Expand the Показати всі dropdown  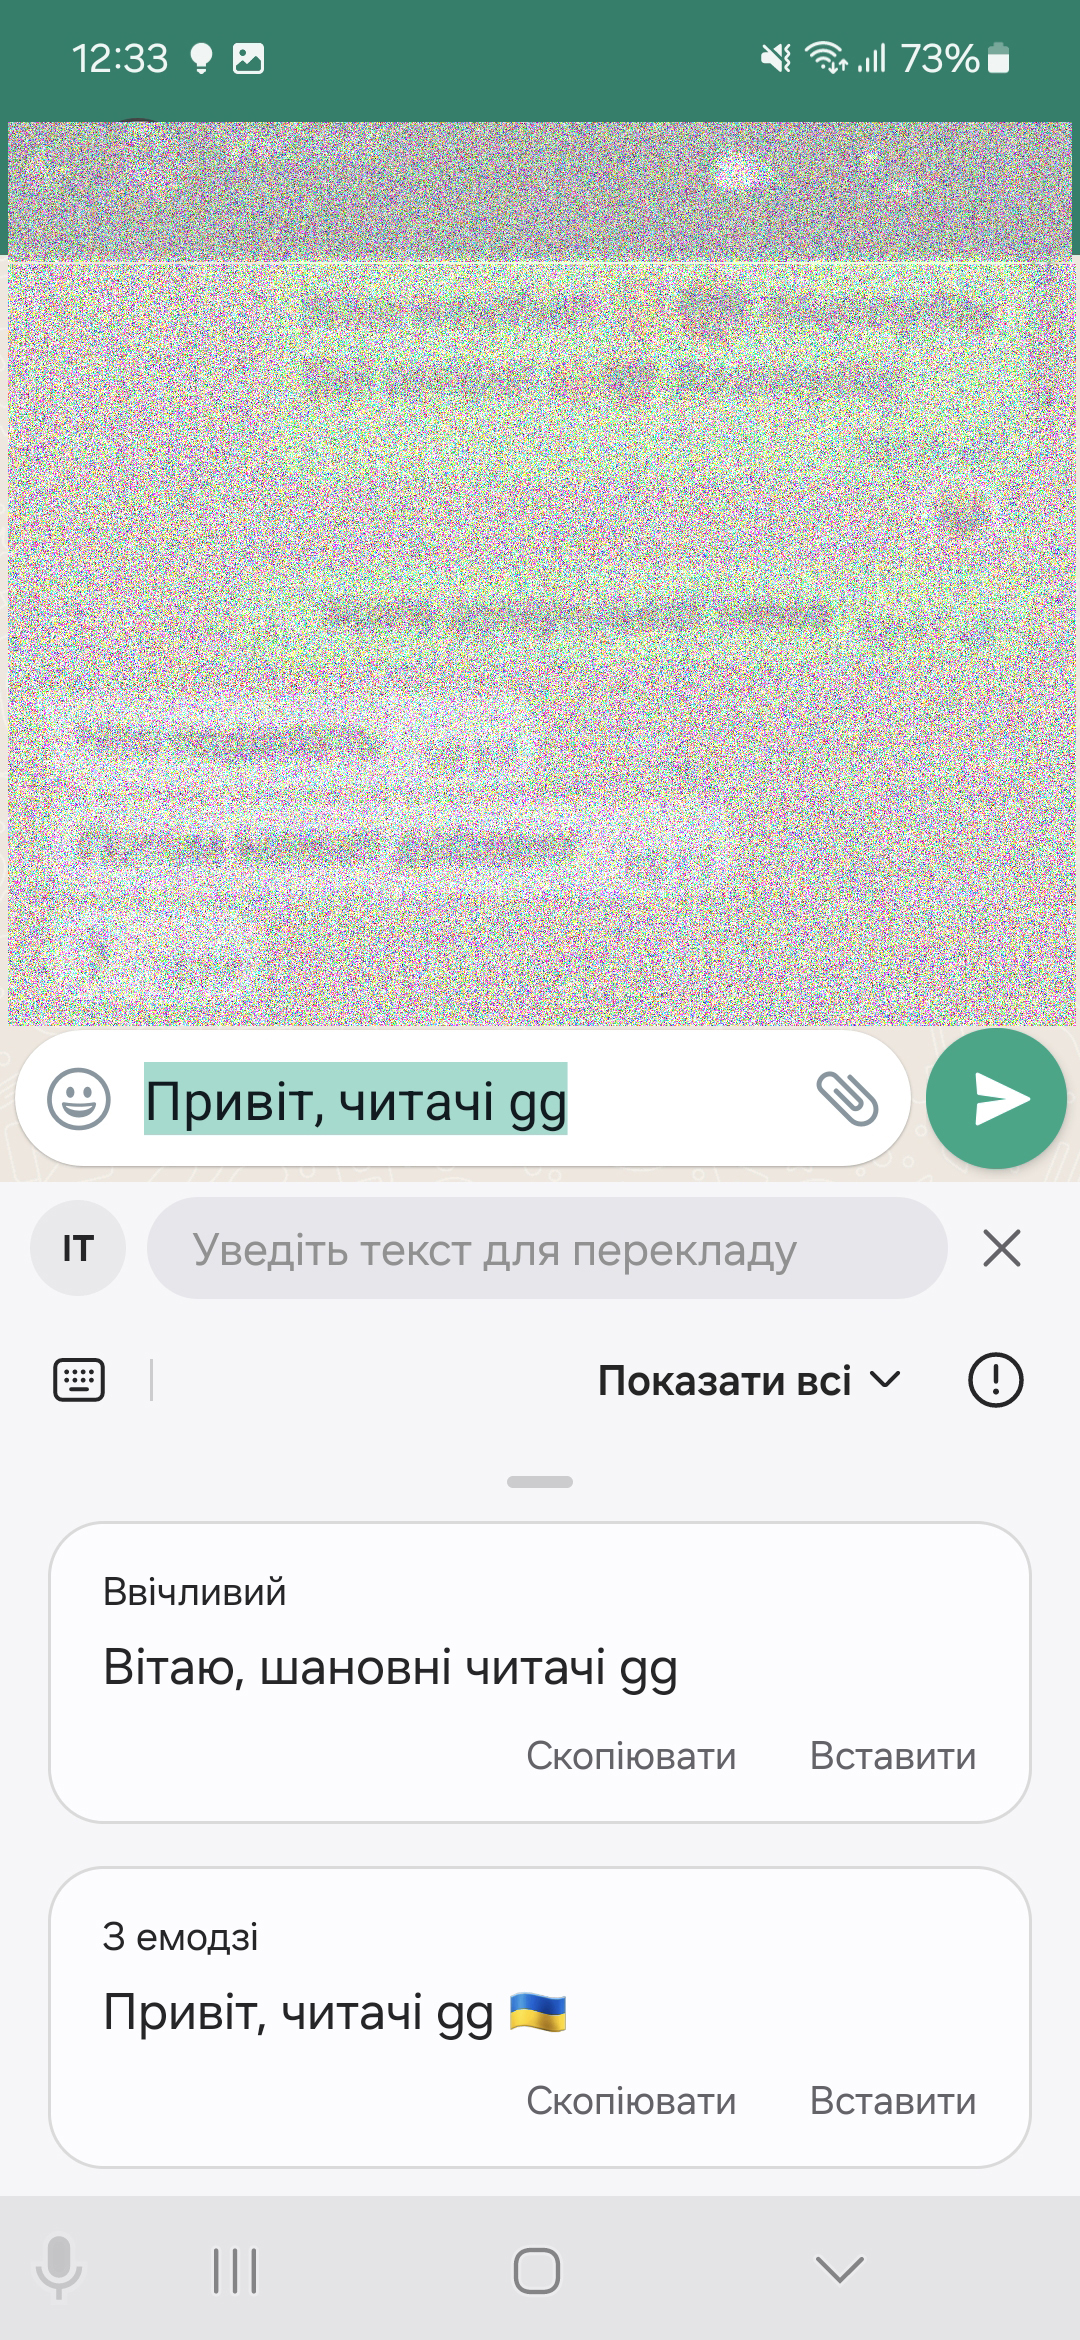(750, 1381)
